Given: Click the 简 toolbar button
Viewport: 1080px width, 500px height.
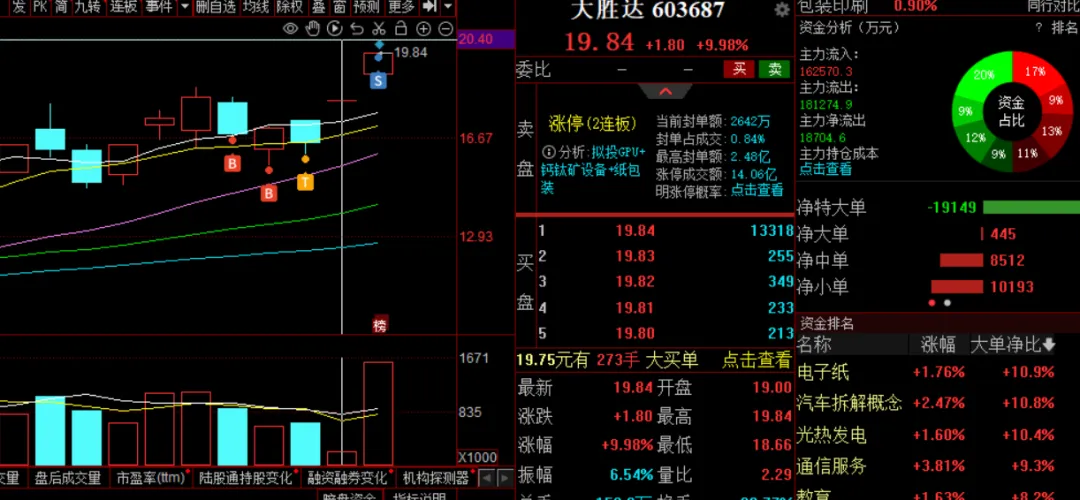Looking at the screenshot, I should (x=61, y=7).
